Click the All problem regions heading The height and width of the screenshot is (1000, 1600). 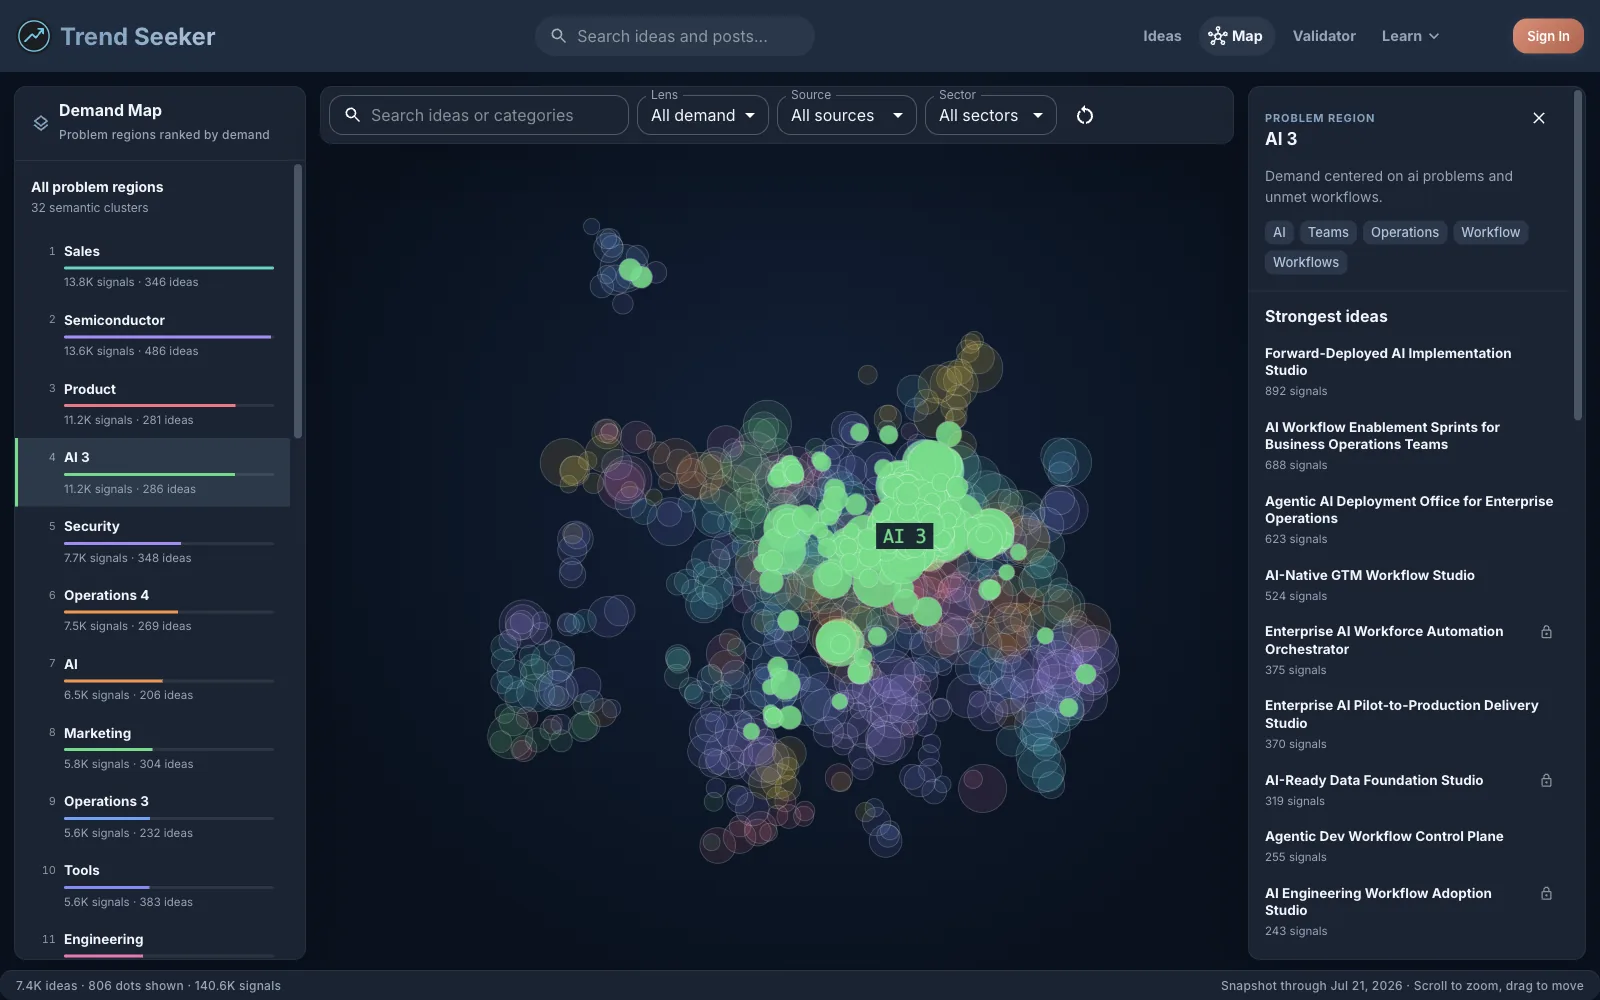click(x=97, y=187)
